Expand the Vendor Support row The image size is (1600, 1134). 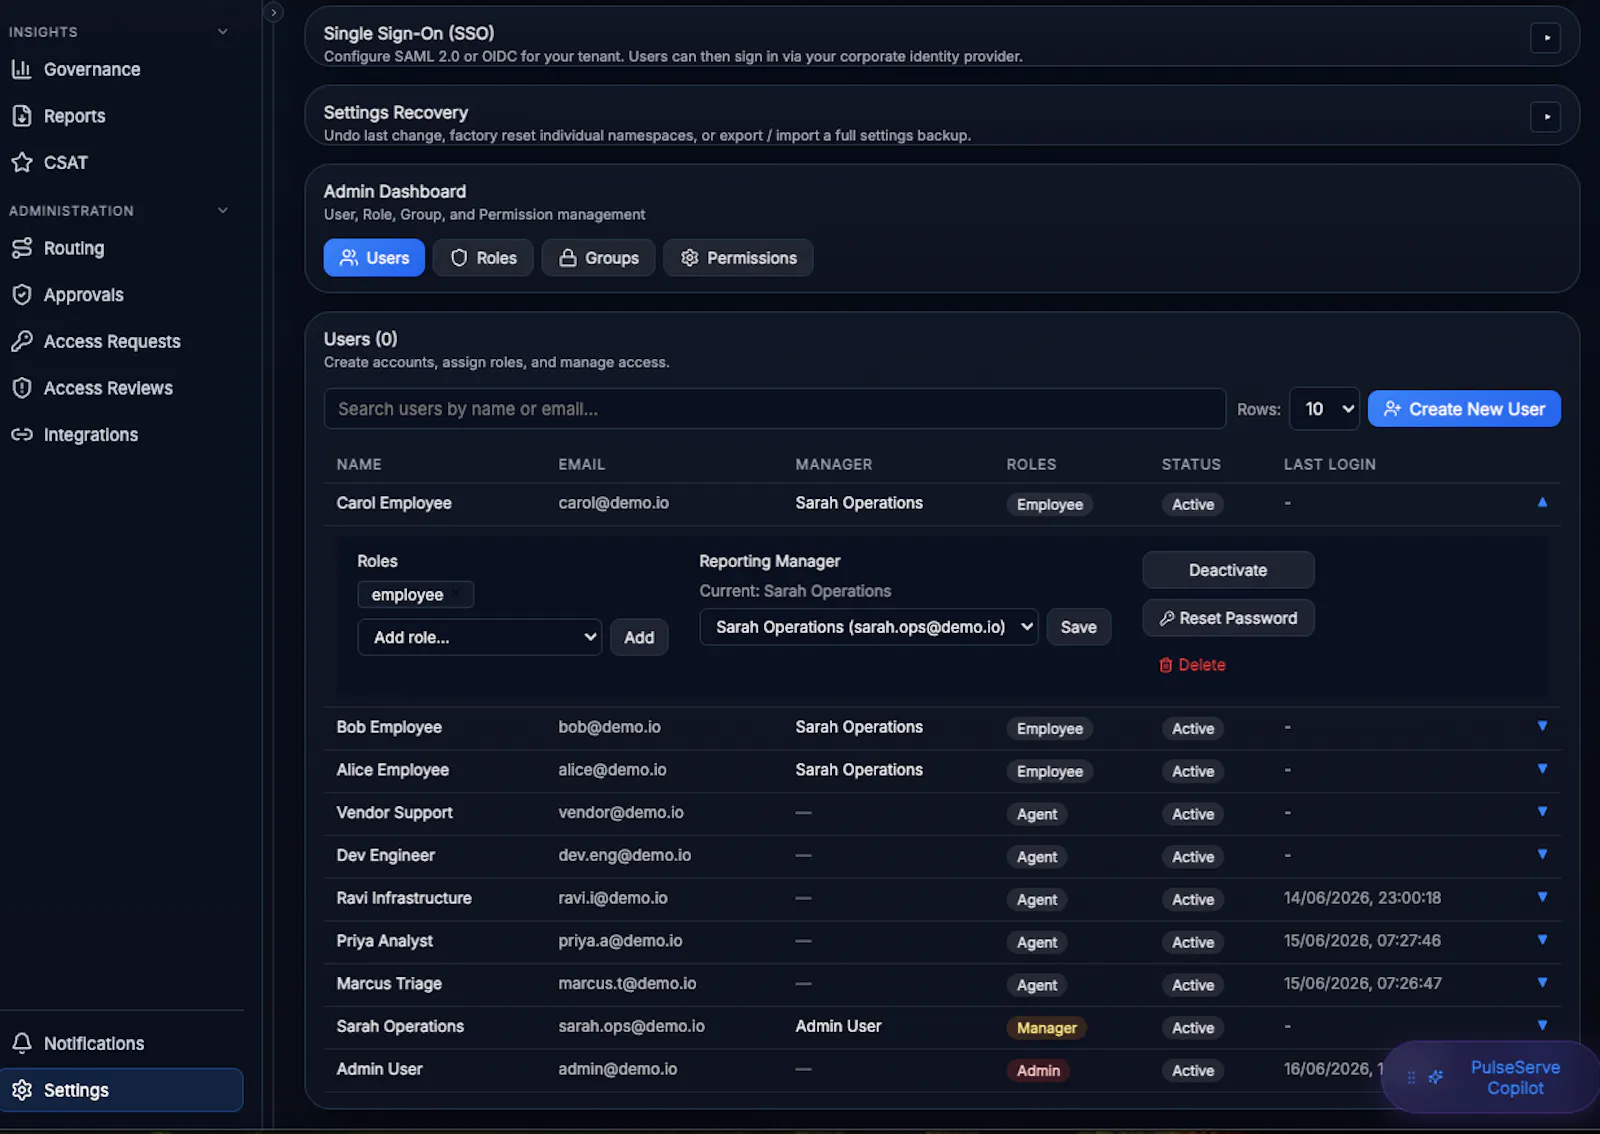1542,812
